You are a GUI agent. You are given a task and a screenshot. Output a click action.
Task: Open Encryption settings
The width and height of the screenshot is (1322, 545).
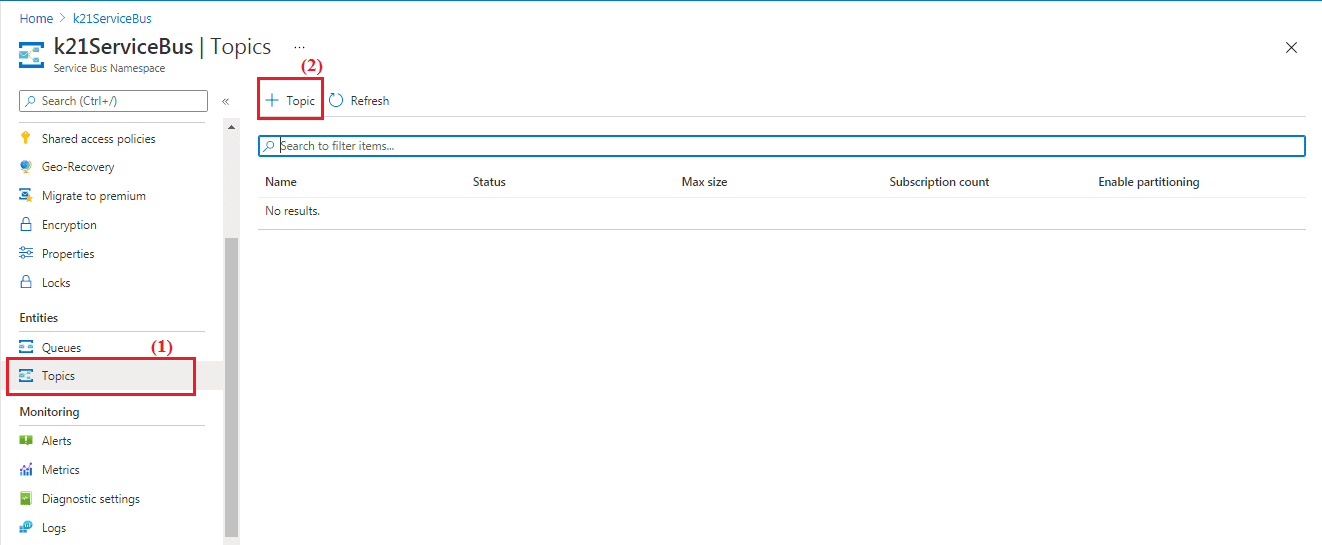(69, 225)
